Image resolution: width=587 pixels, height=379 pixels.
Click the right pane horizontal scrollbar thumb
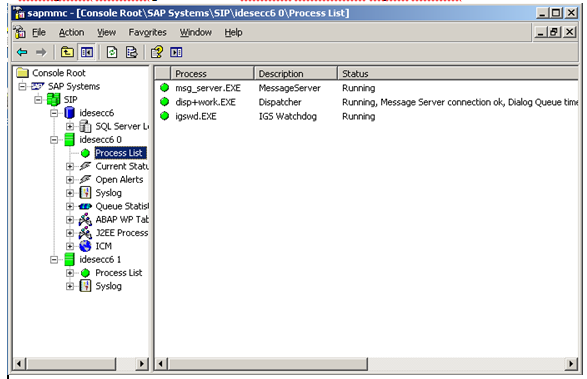(268, 364)
